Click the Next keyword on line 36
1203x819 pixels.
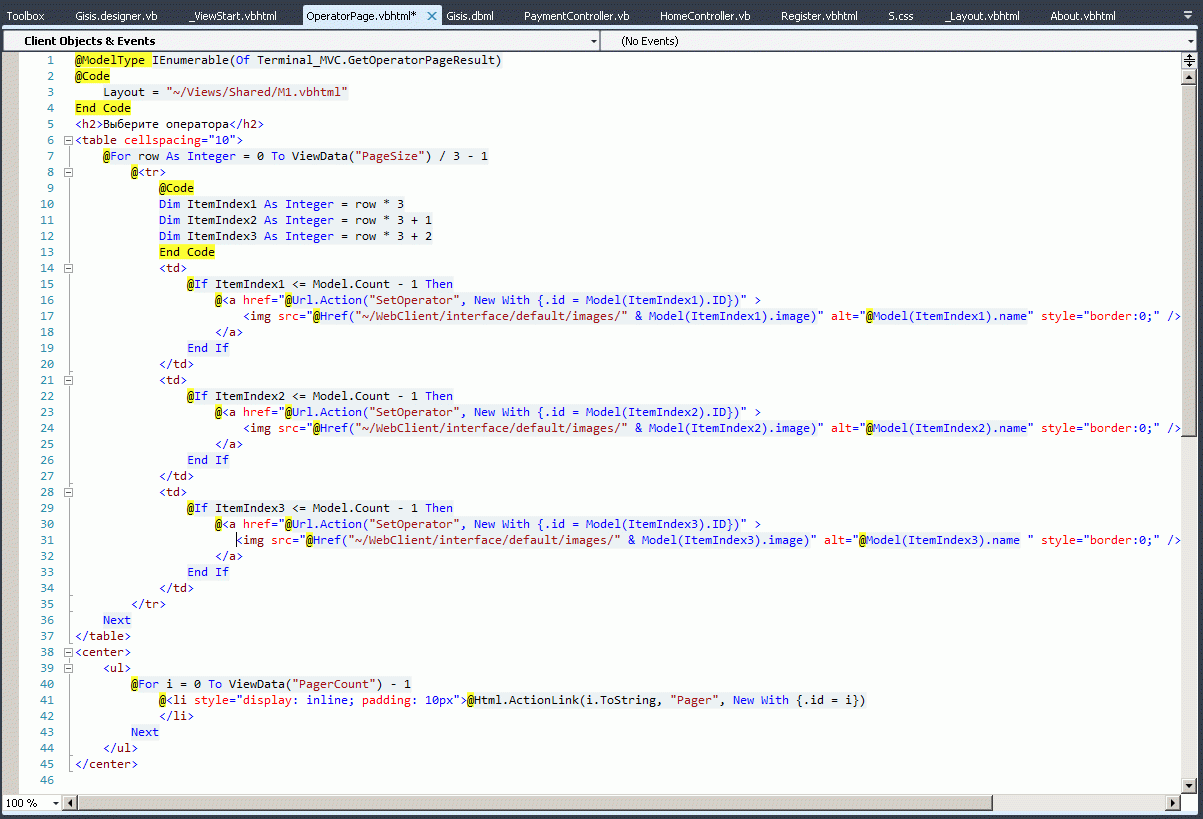[x=117, y=620]
